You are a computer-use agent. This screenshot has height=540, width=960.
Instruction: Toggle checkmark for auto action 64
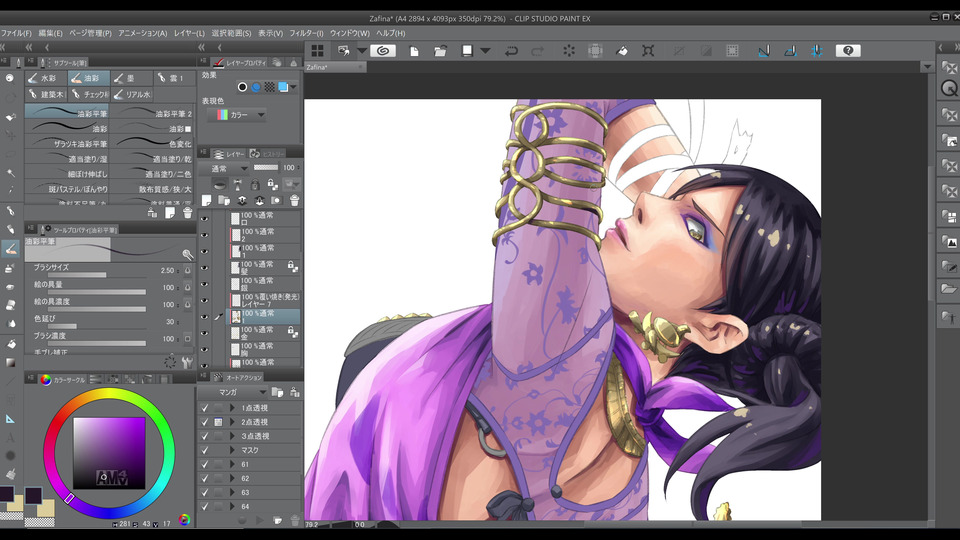click(x=205, y=506)
